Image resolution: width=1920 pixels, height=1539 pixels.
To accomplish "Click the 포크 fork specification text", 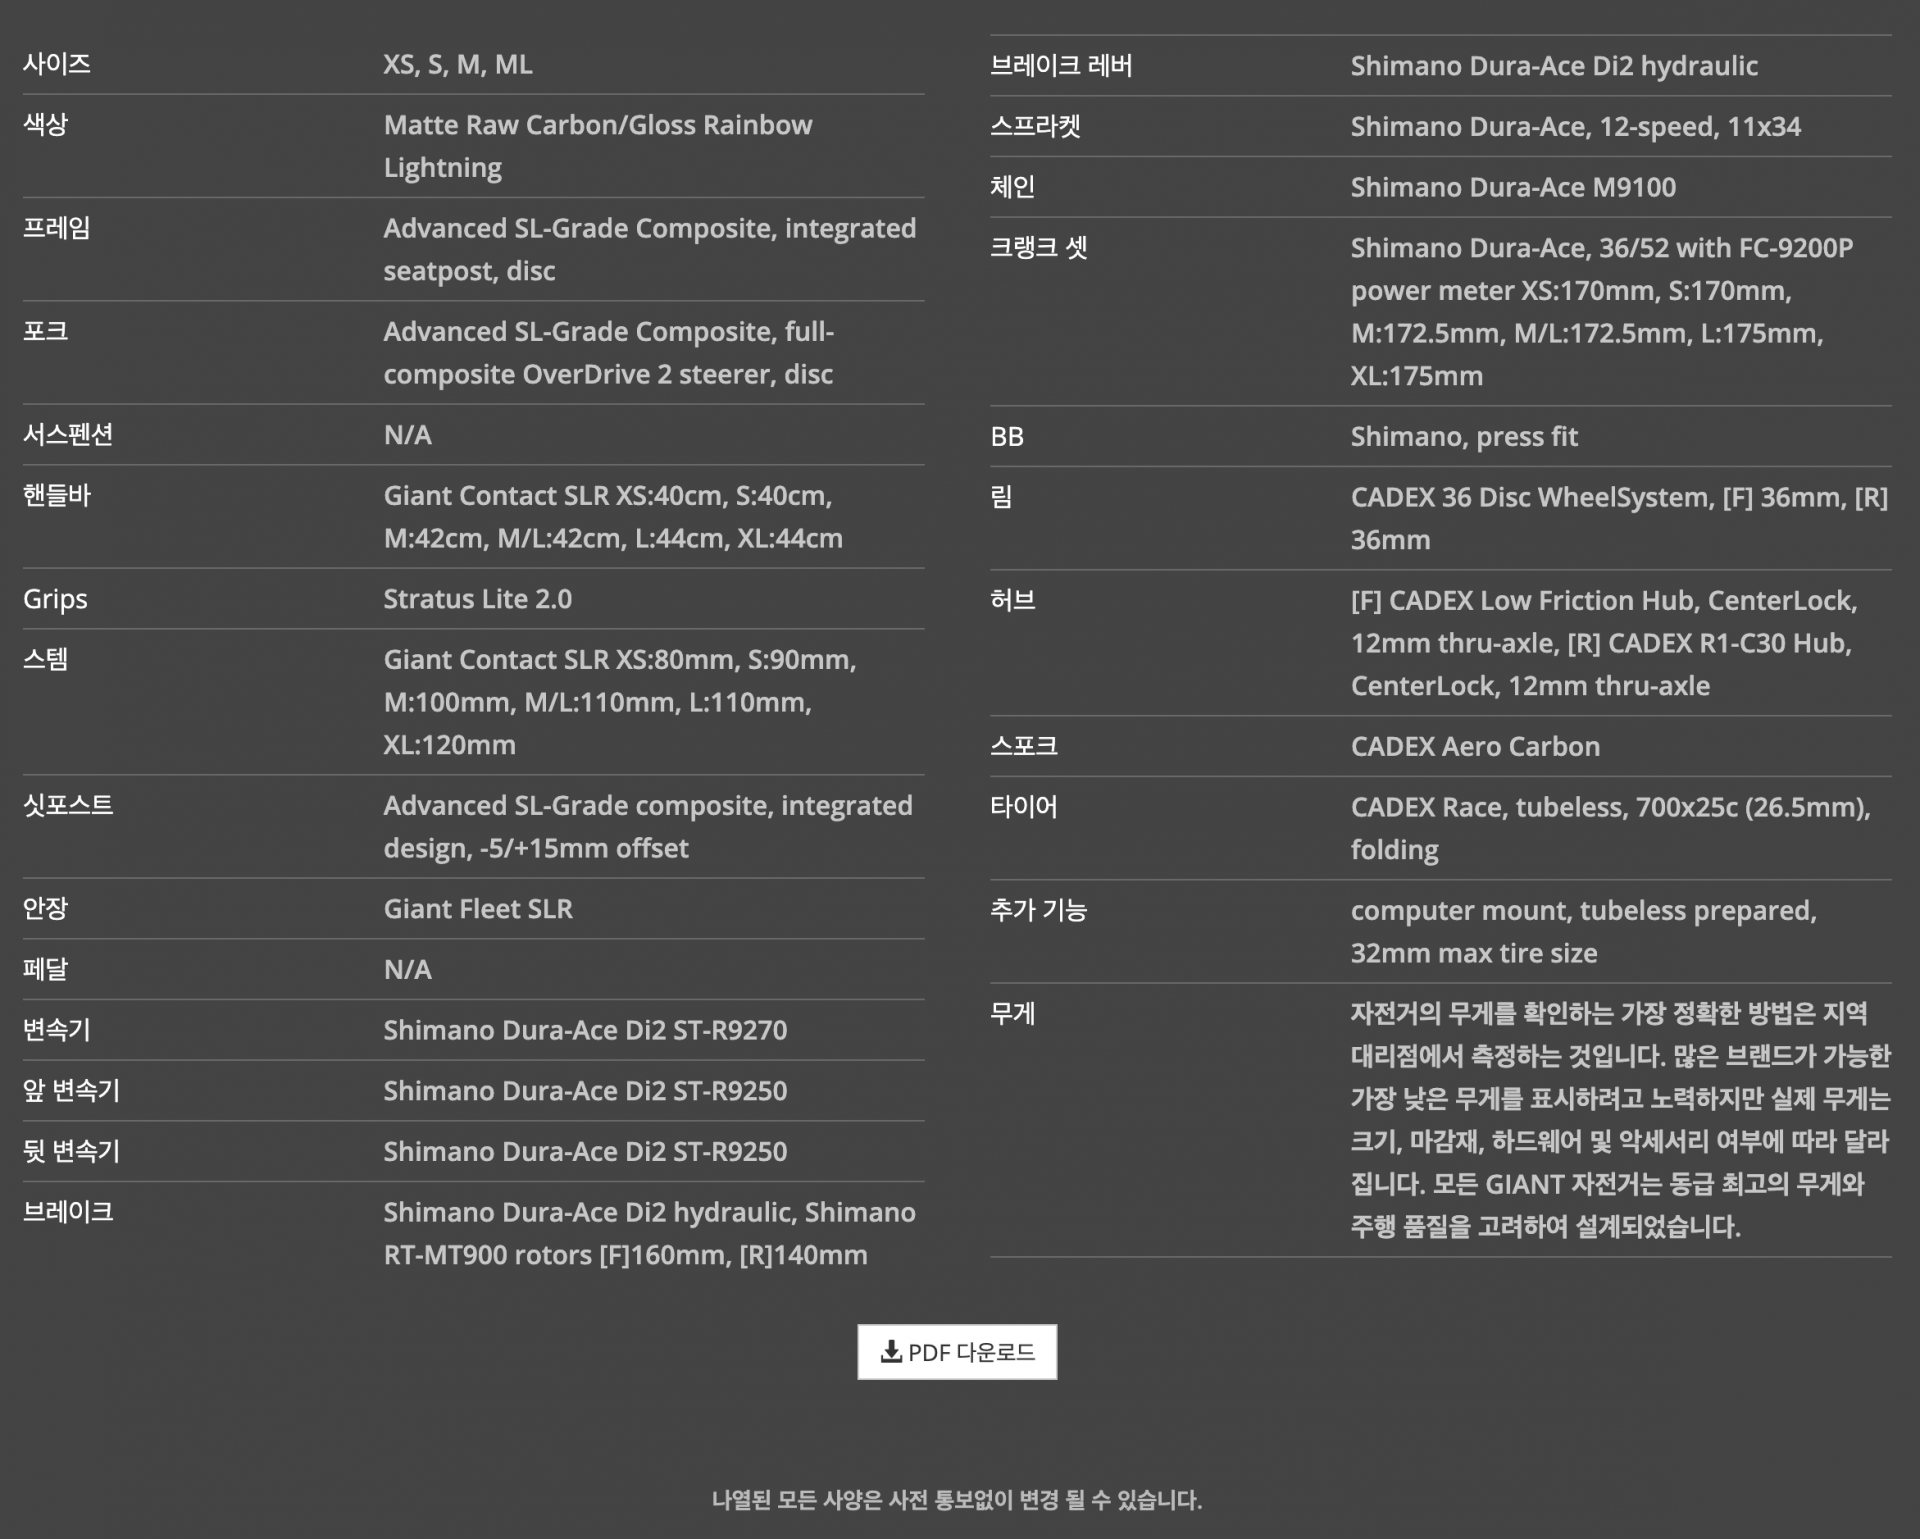I will (608, 352).
